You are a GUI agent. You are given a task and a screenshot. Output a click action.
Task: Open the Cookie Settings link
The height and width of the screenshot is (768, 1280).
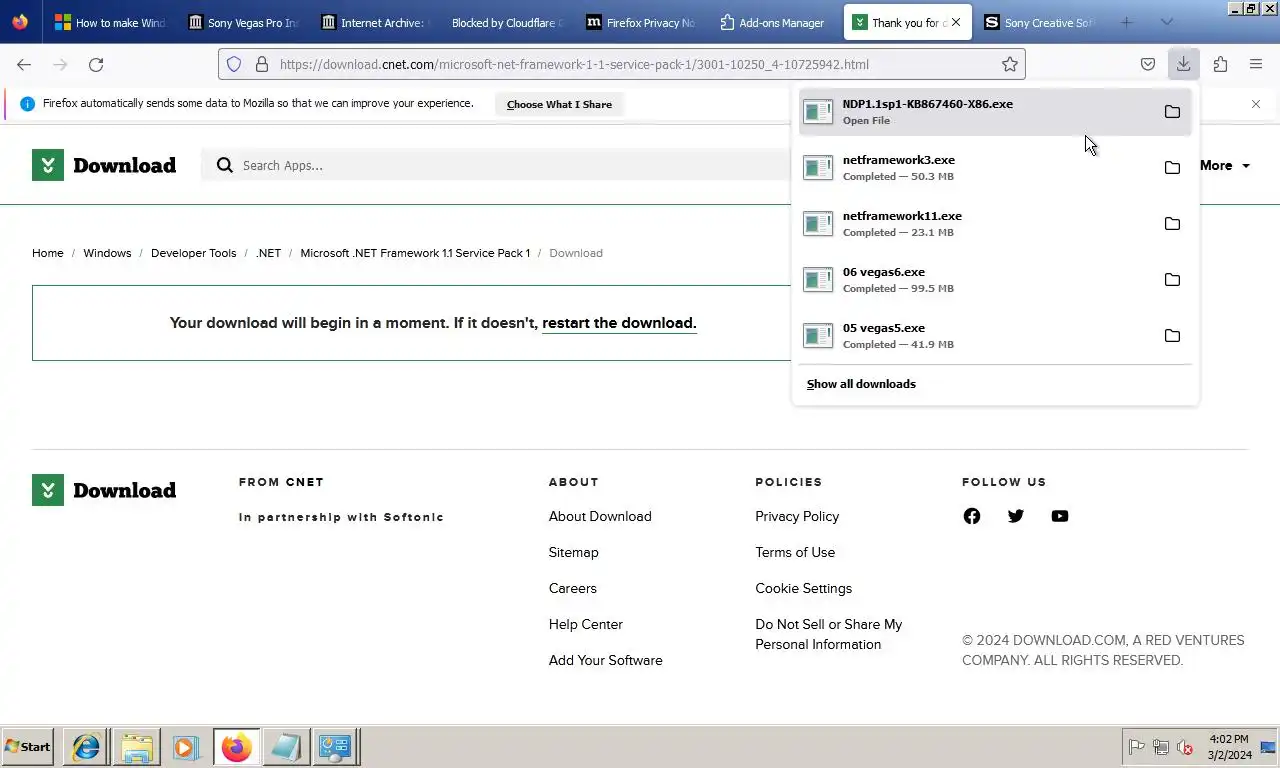coord(804,588)
